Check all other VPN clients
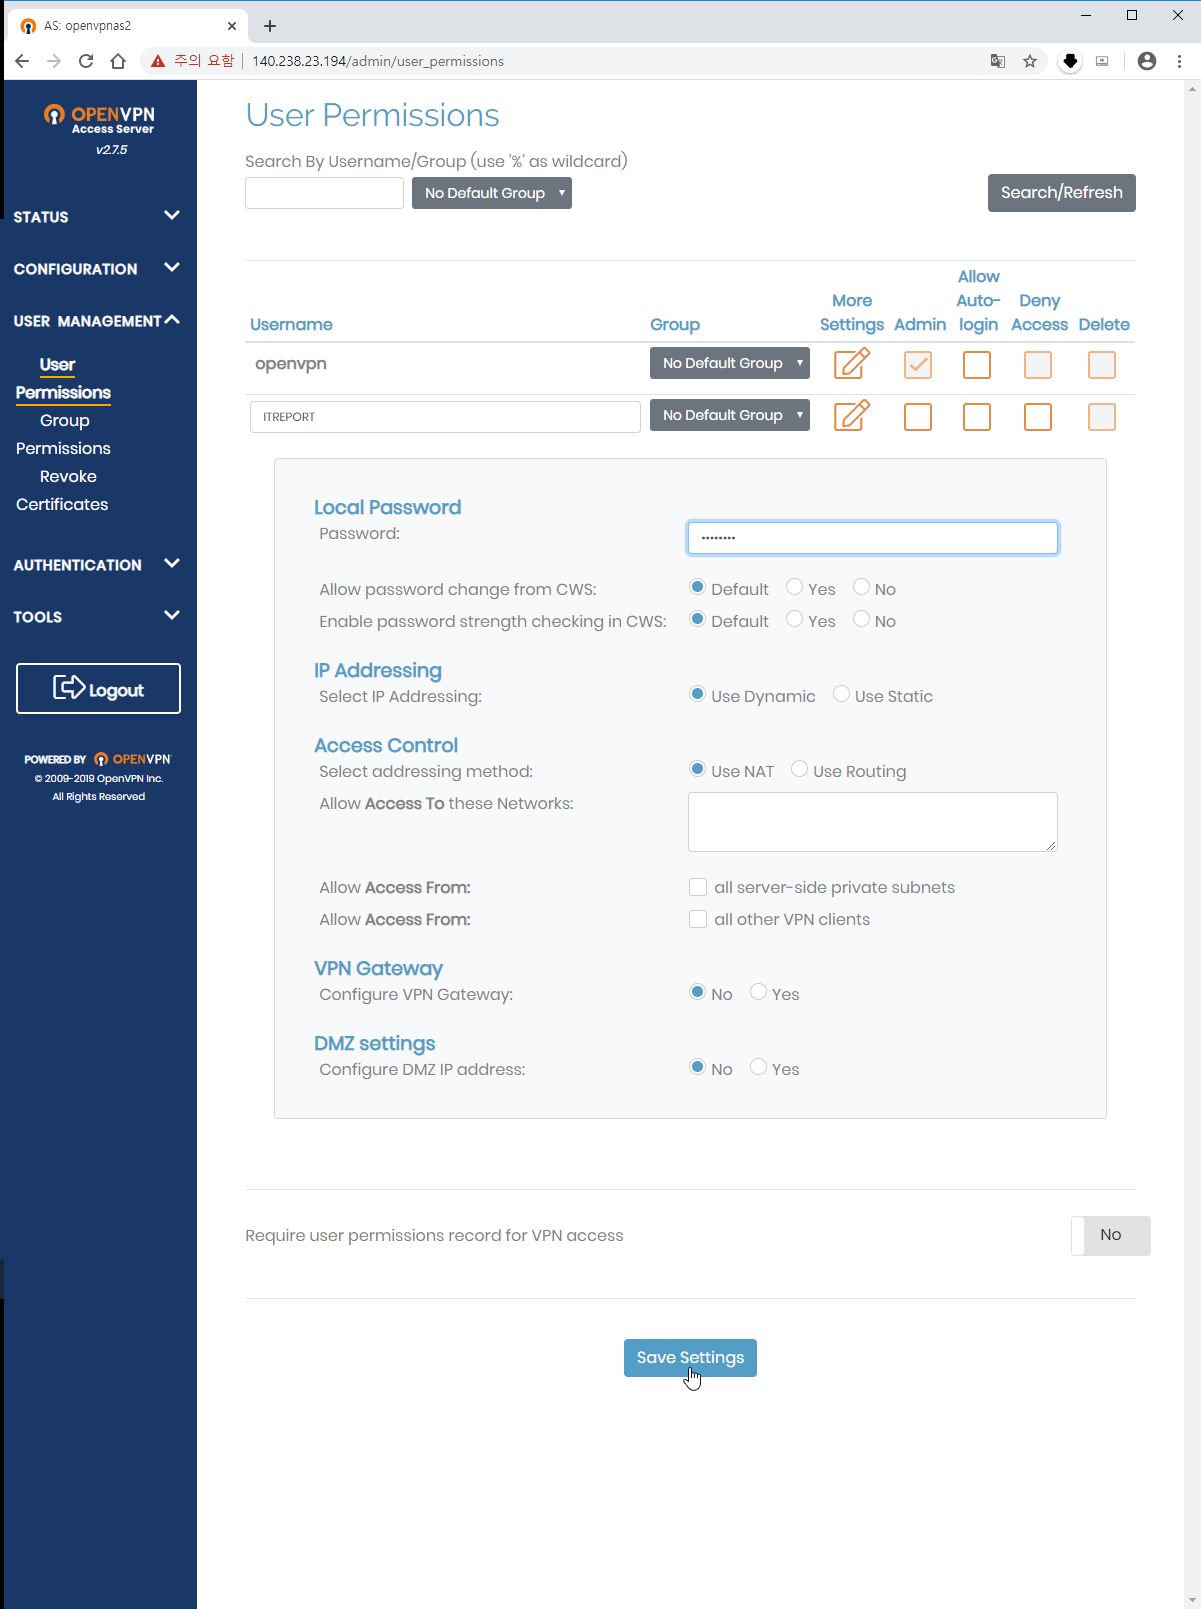1201x1609 pixels. [x=698, y=919]
